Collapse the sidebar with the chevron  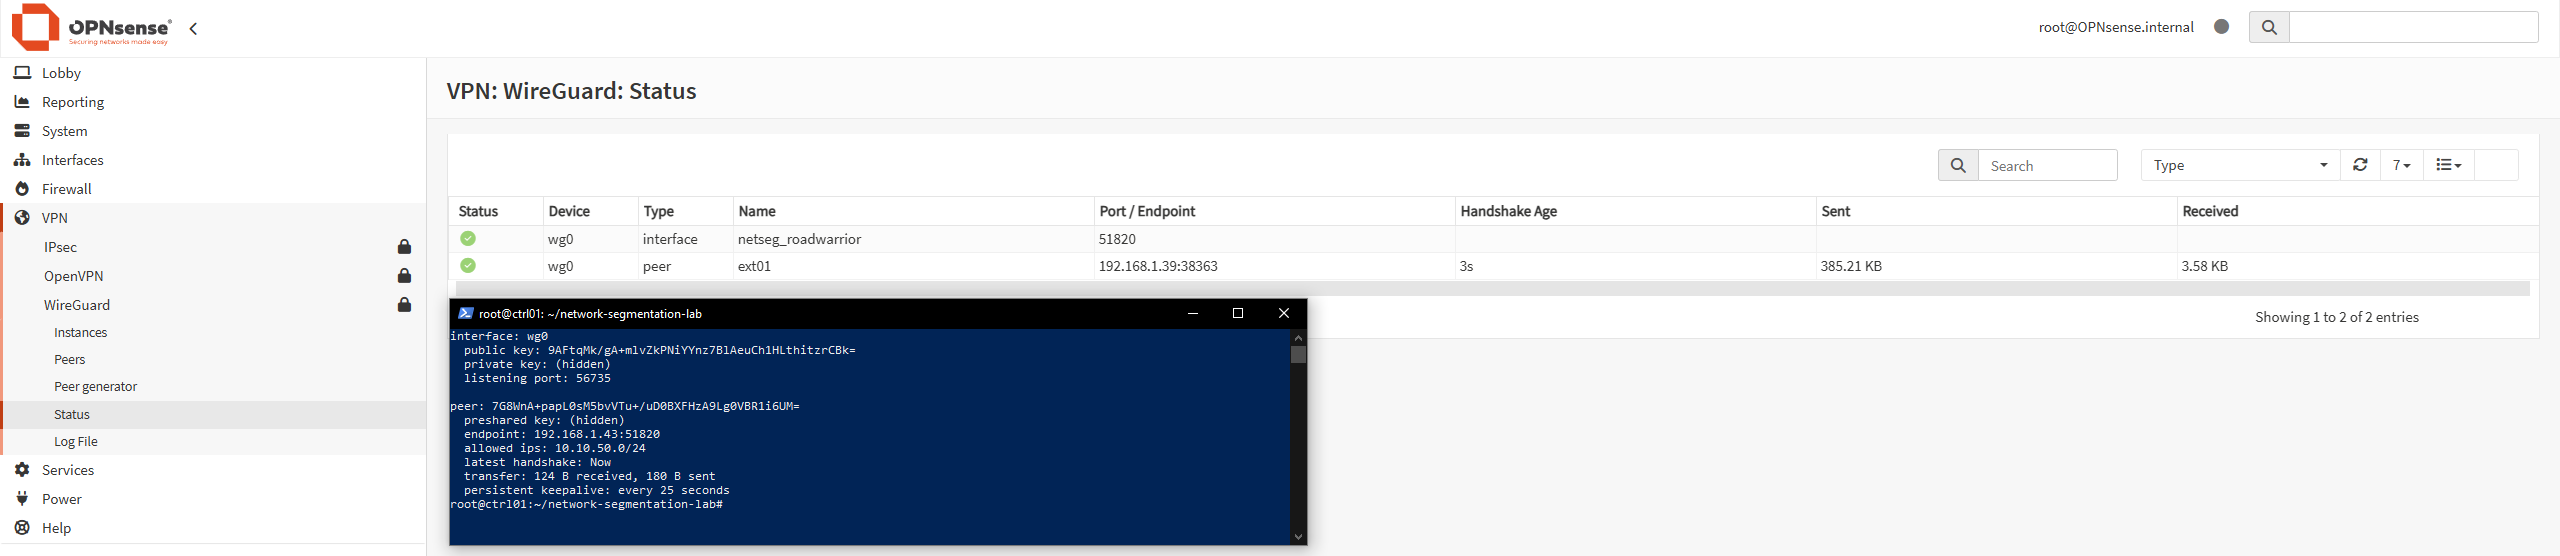193,29
